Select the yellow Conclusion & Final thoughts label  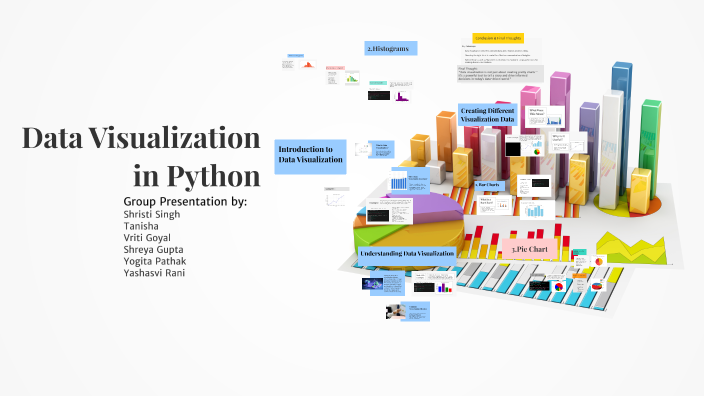coord(498,38)
